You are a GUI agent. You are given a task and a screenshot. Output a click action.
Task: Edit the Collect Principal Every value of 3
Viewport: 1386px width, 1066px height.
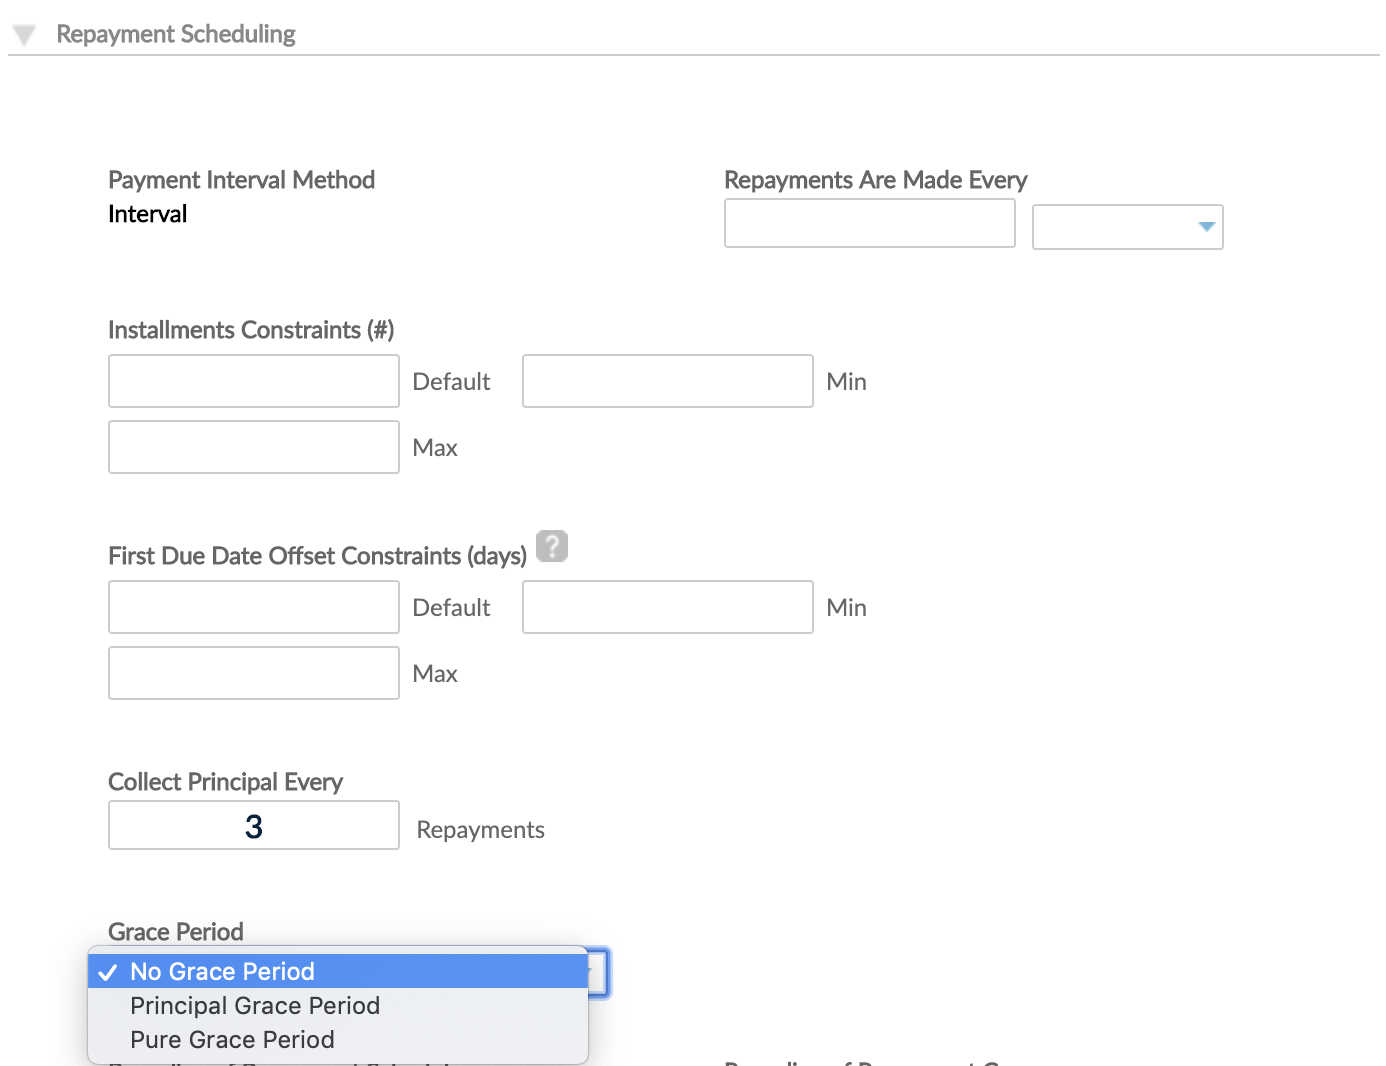[253, 825]
